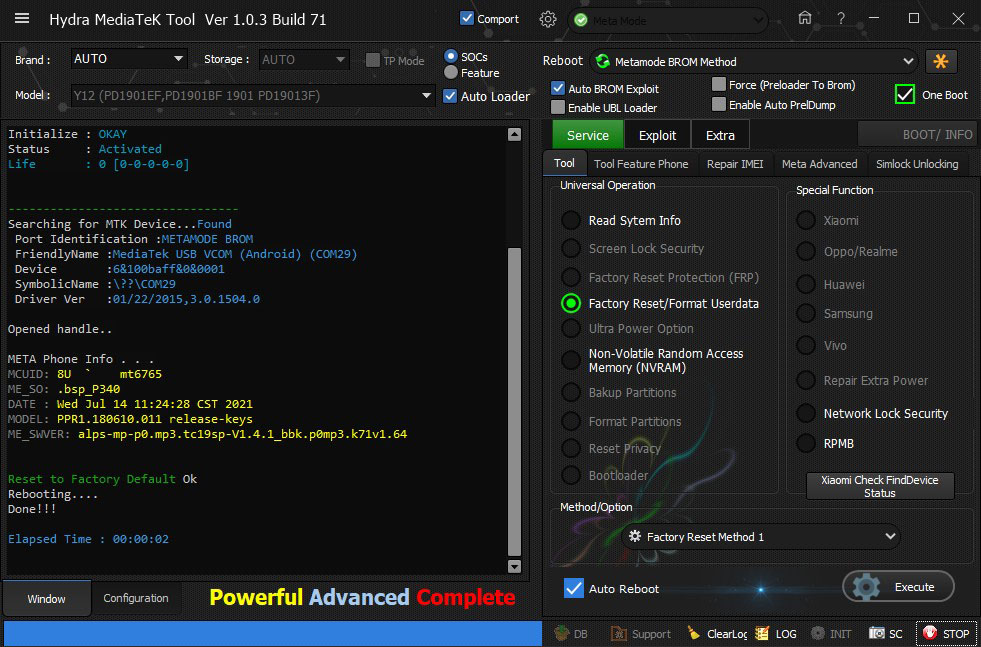
Task: Click the INIT gear in bottom bar
Action: coord(831,633)
